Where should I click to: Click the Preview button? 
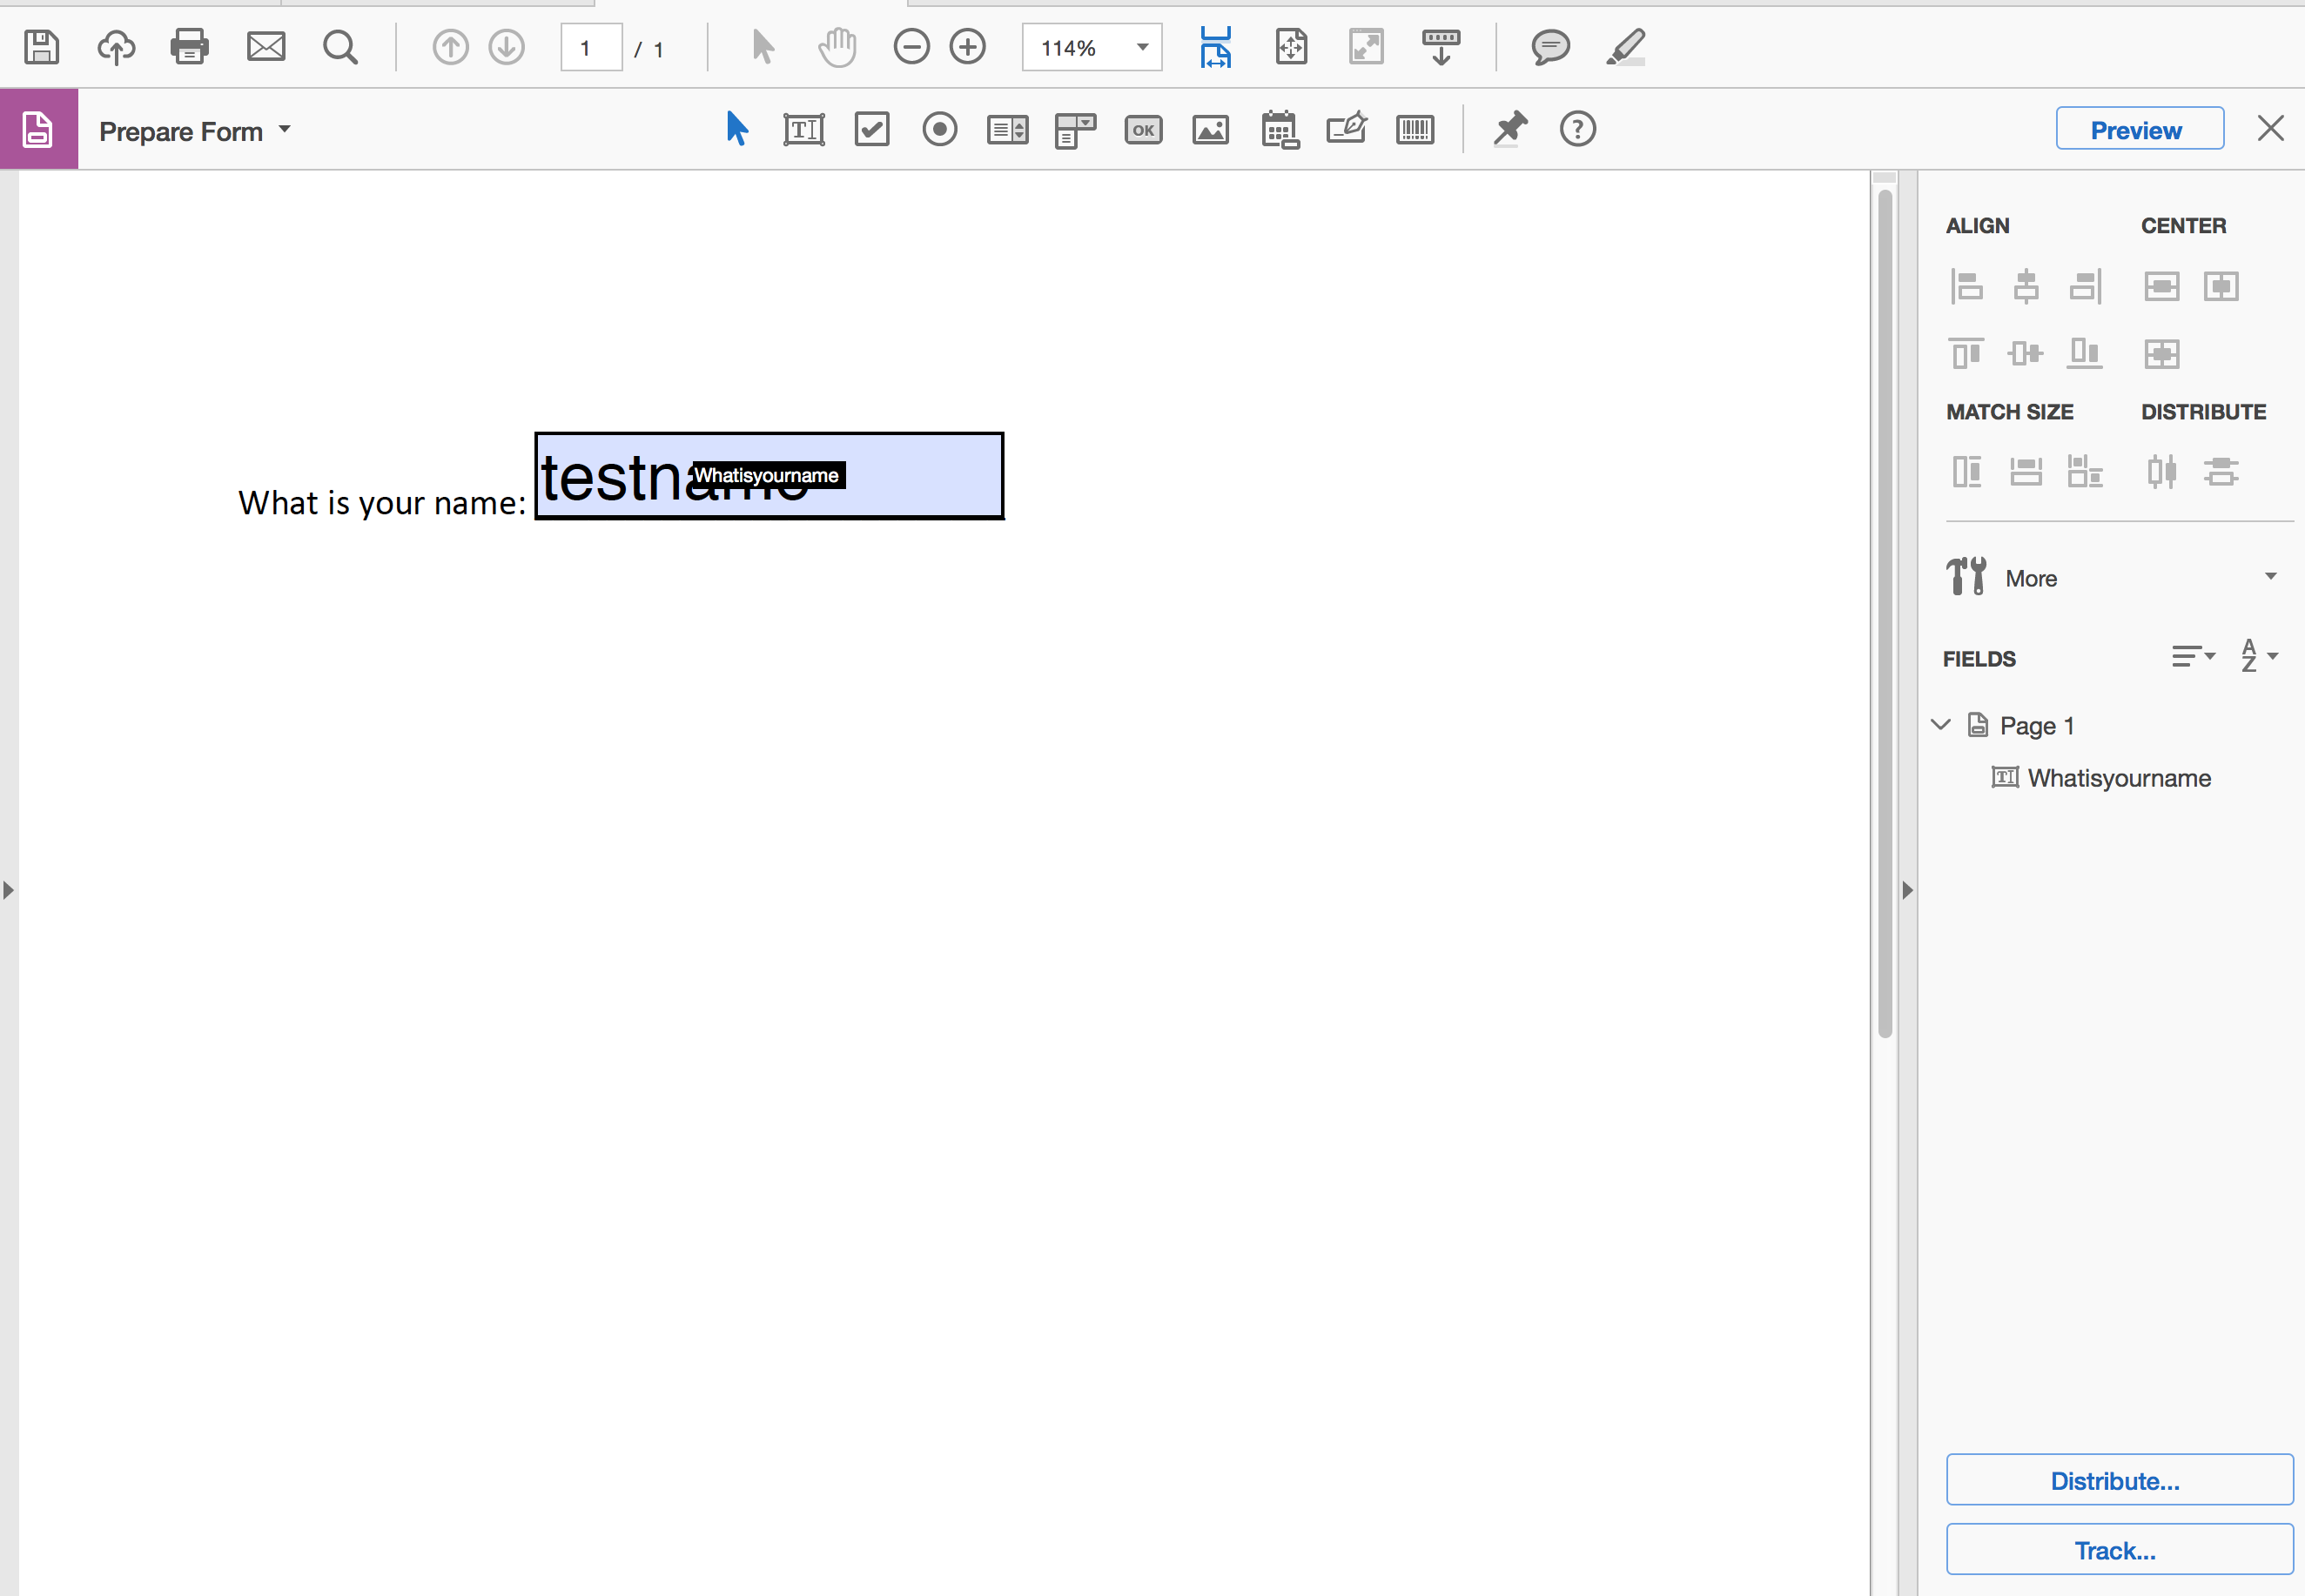[2139, 129]
